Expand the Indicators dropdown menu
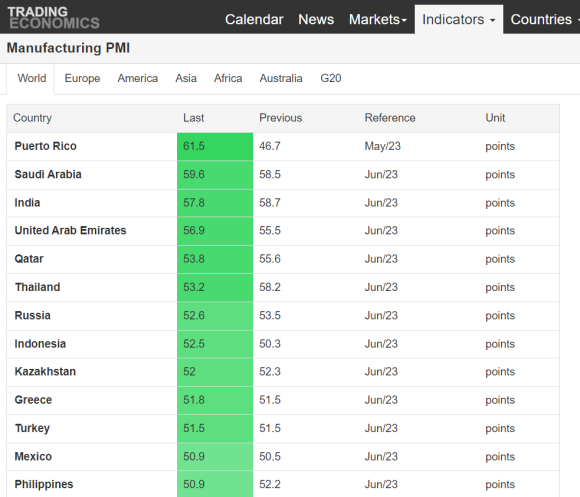The image size is (580, 497). (x=459, y=19)
